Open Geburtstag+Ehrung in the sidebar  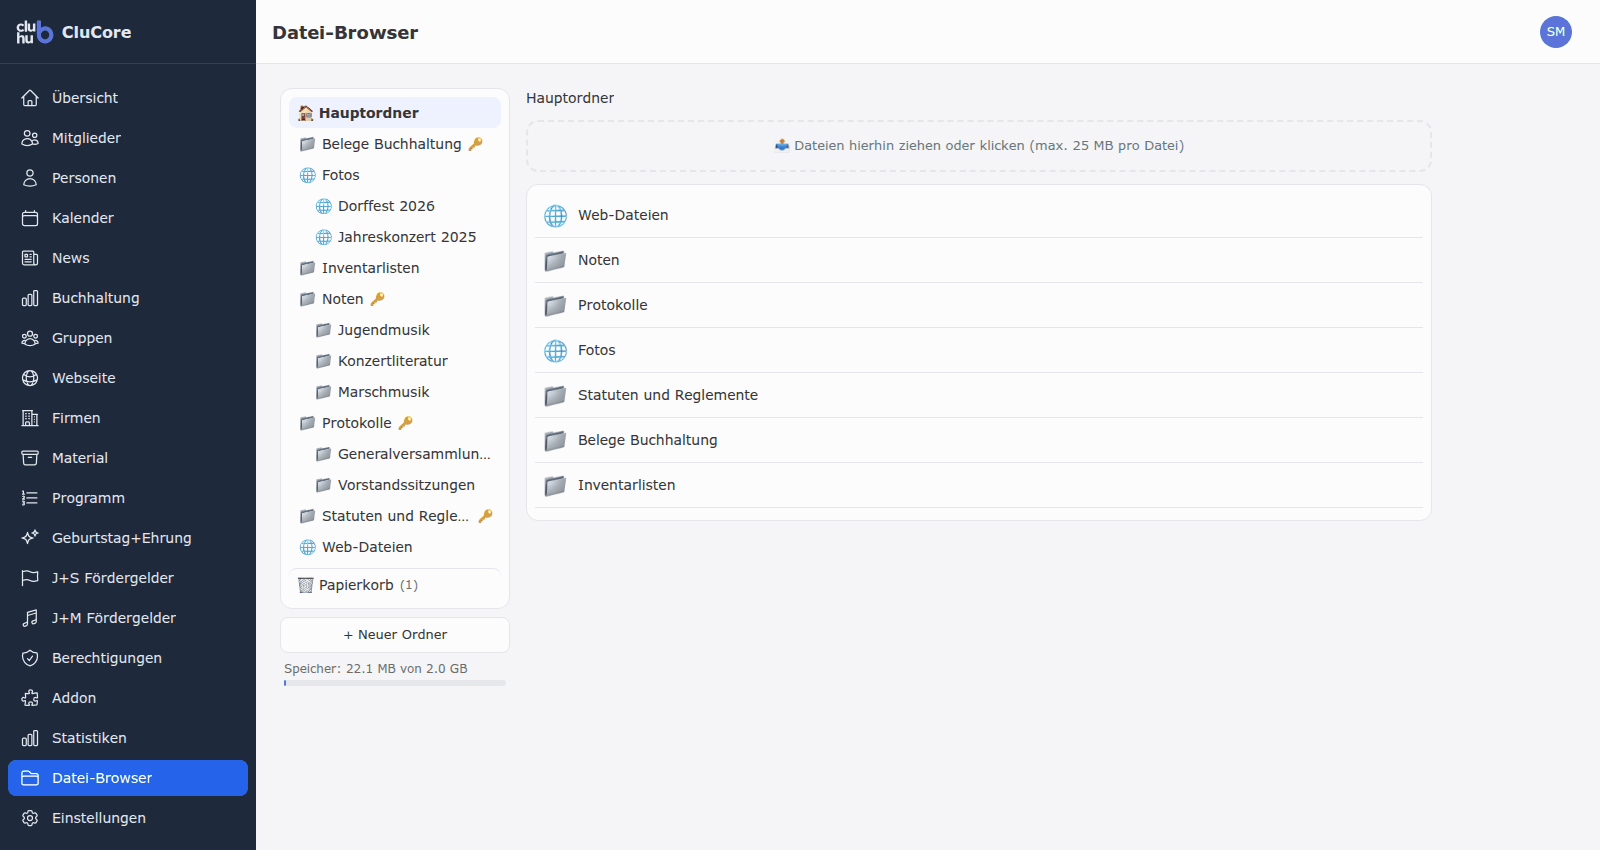point(128,538)
